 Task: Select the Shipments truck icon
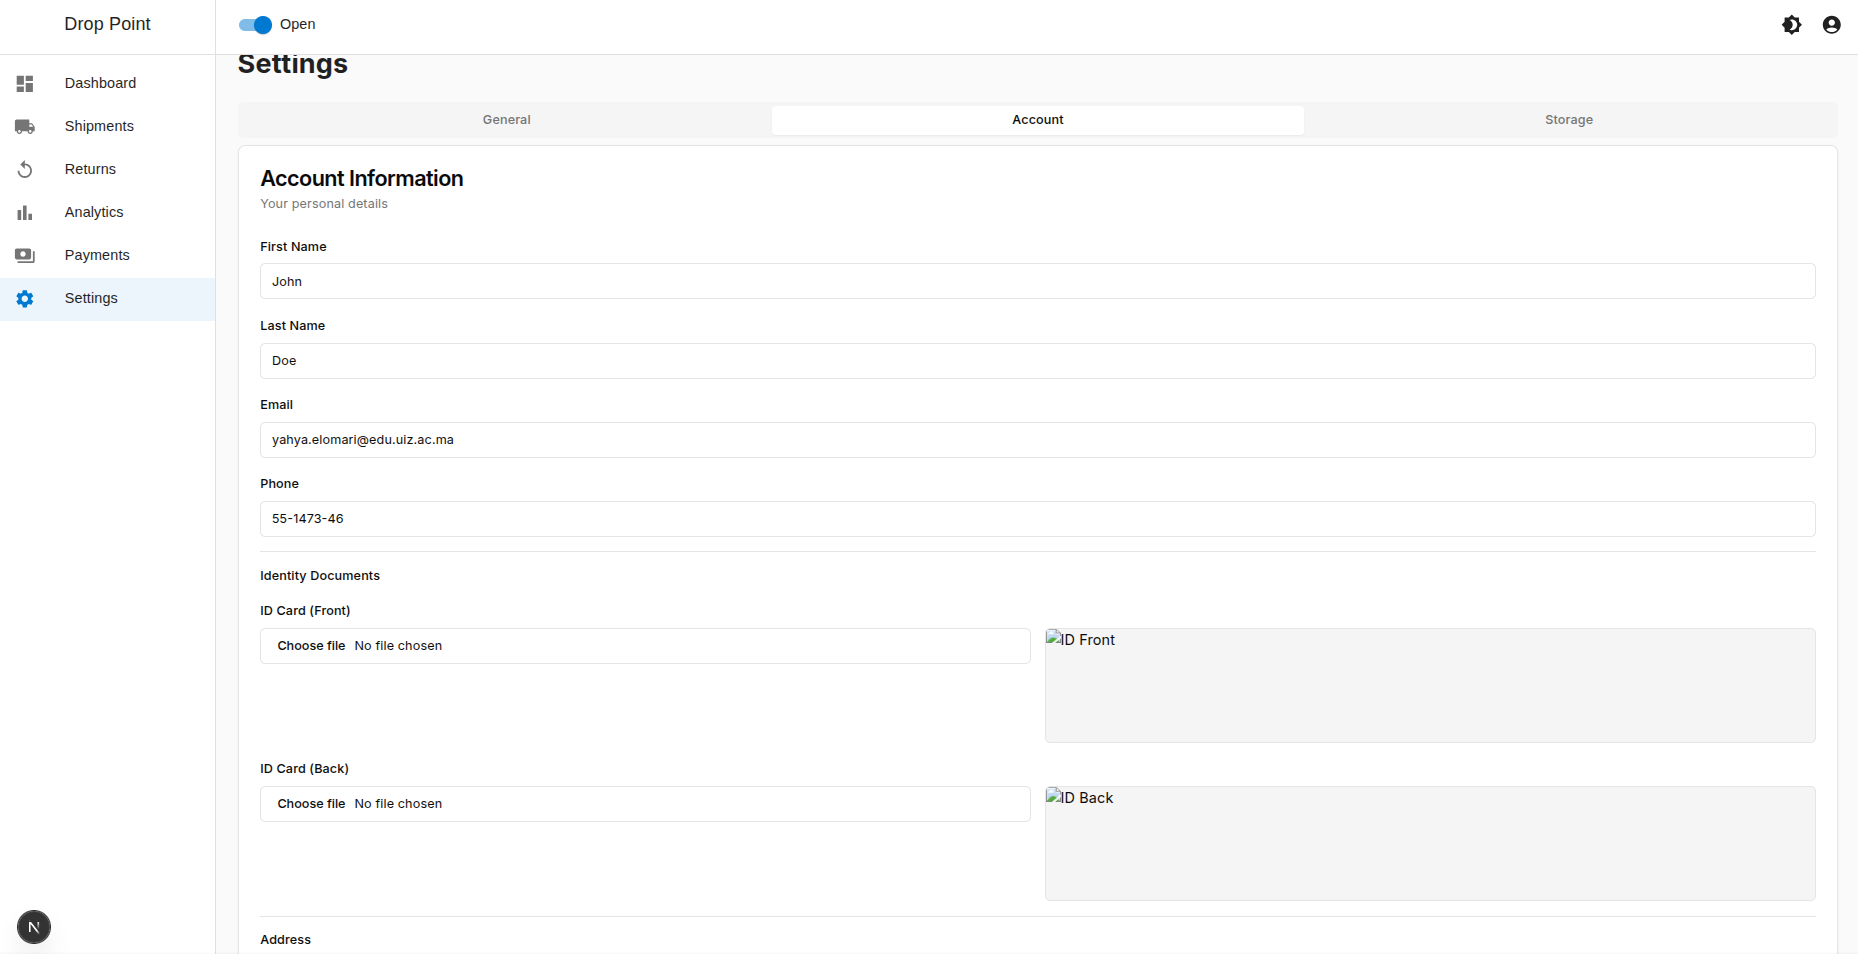(x=25, y=126)
